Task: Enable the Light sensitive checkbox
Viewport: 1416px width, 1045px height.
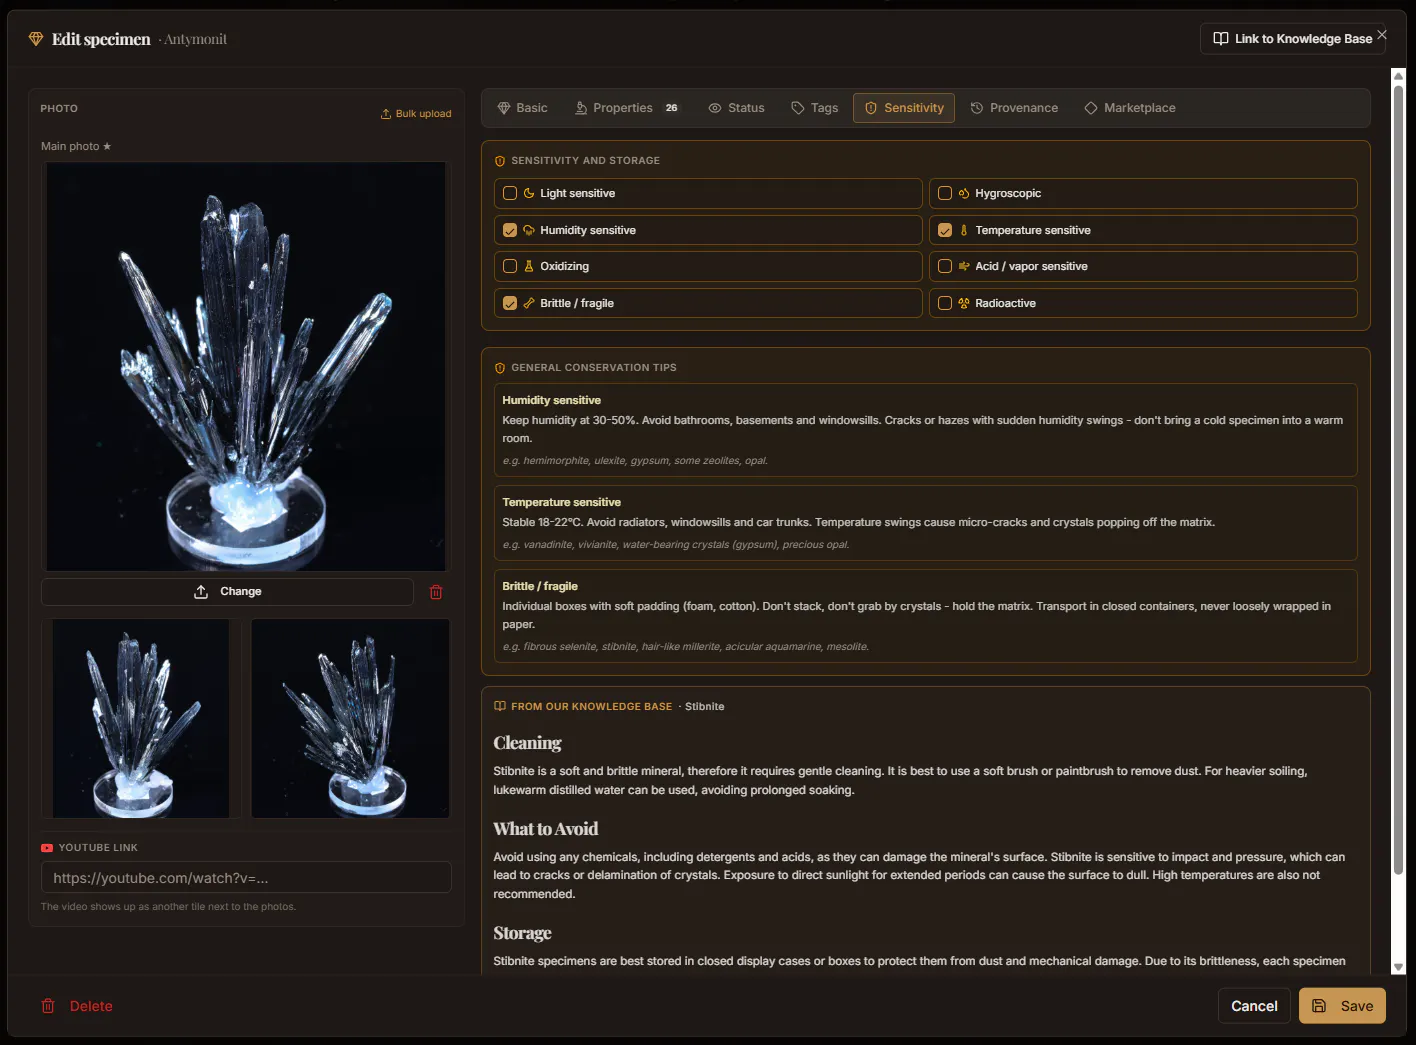Action: click(x=510, y=193)
